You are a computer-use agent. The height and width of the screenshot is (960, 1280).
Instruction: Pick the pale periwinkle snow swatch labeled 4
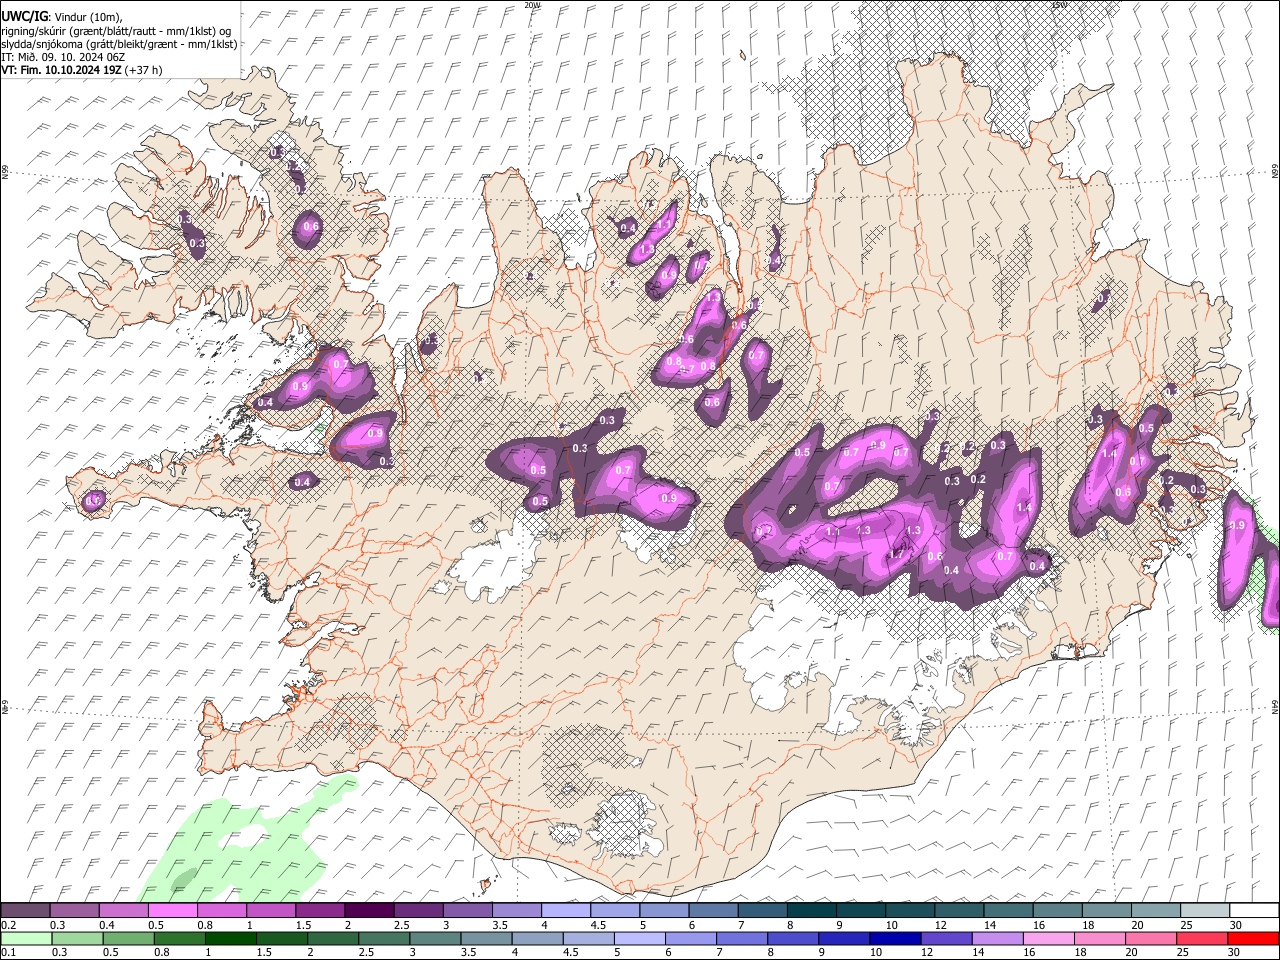coord(566,910)
